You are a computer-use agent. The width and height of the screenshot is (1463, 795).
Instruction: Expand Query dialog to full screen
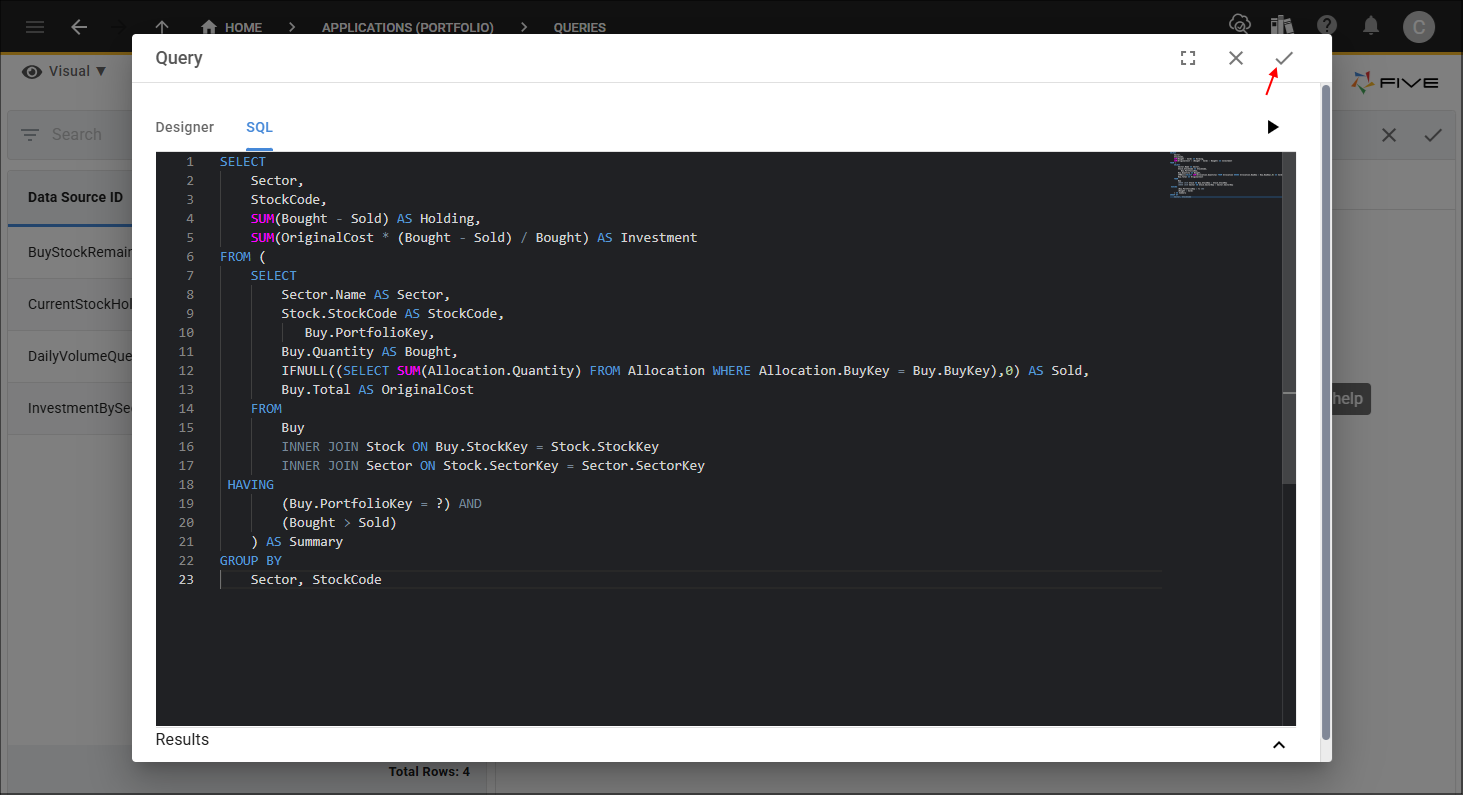(1188, 58)
